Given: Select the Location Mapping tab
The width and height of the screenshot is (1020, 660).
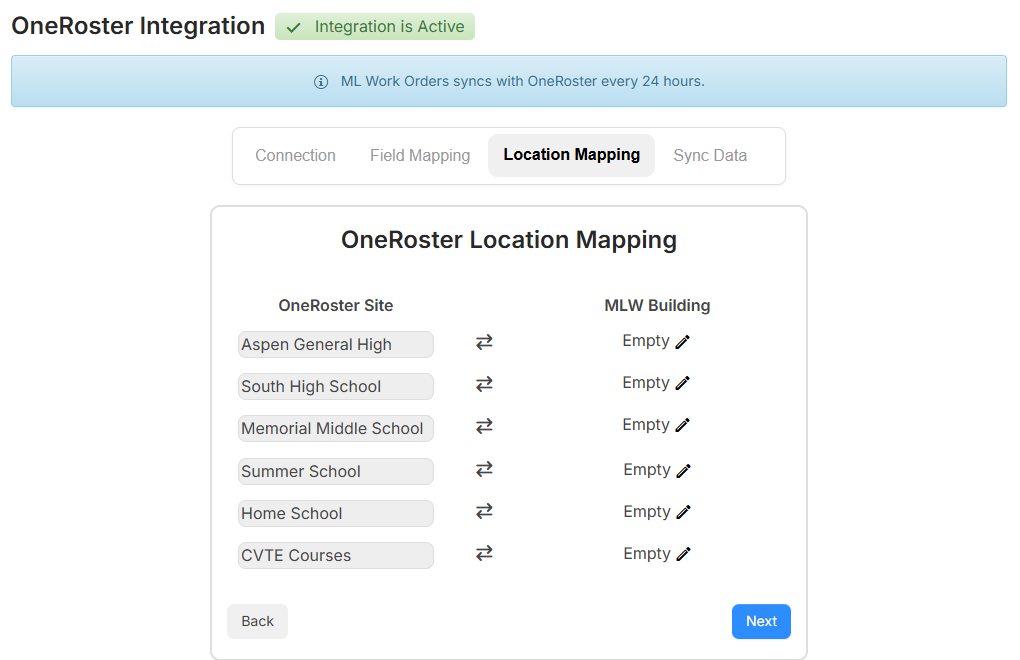Looking at the screenshot, I should click(571, 155).
